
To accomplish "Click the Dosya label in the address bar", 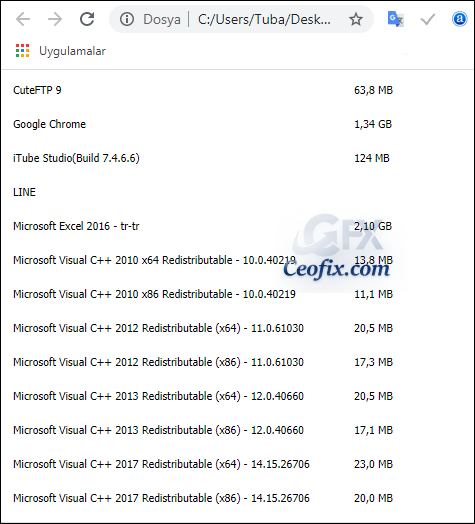I will tap(162, 19).
